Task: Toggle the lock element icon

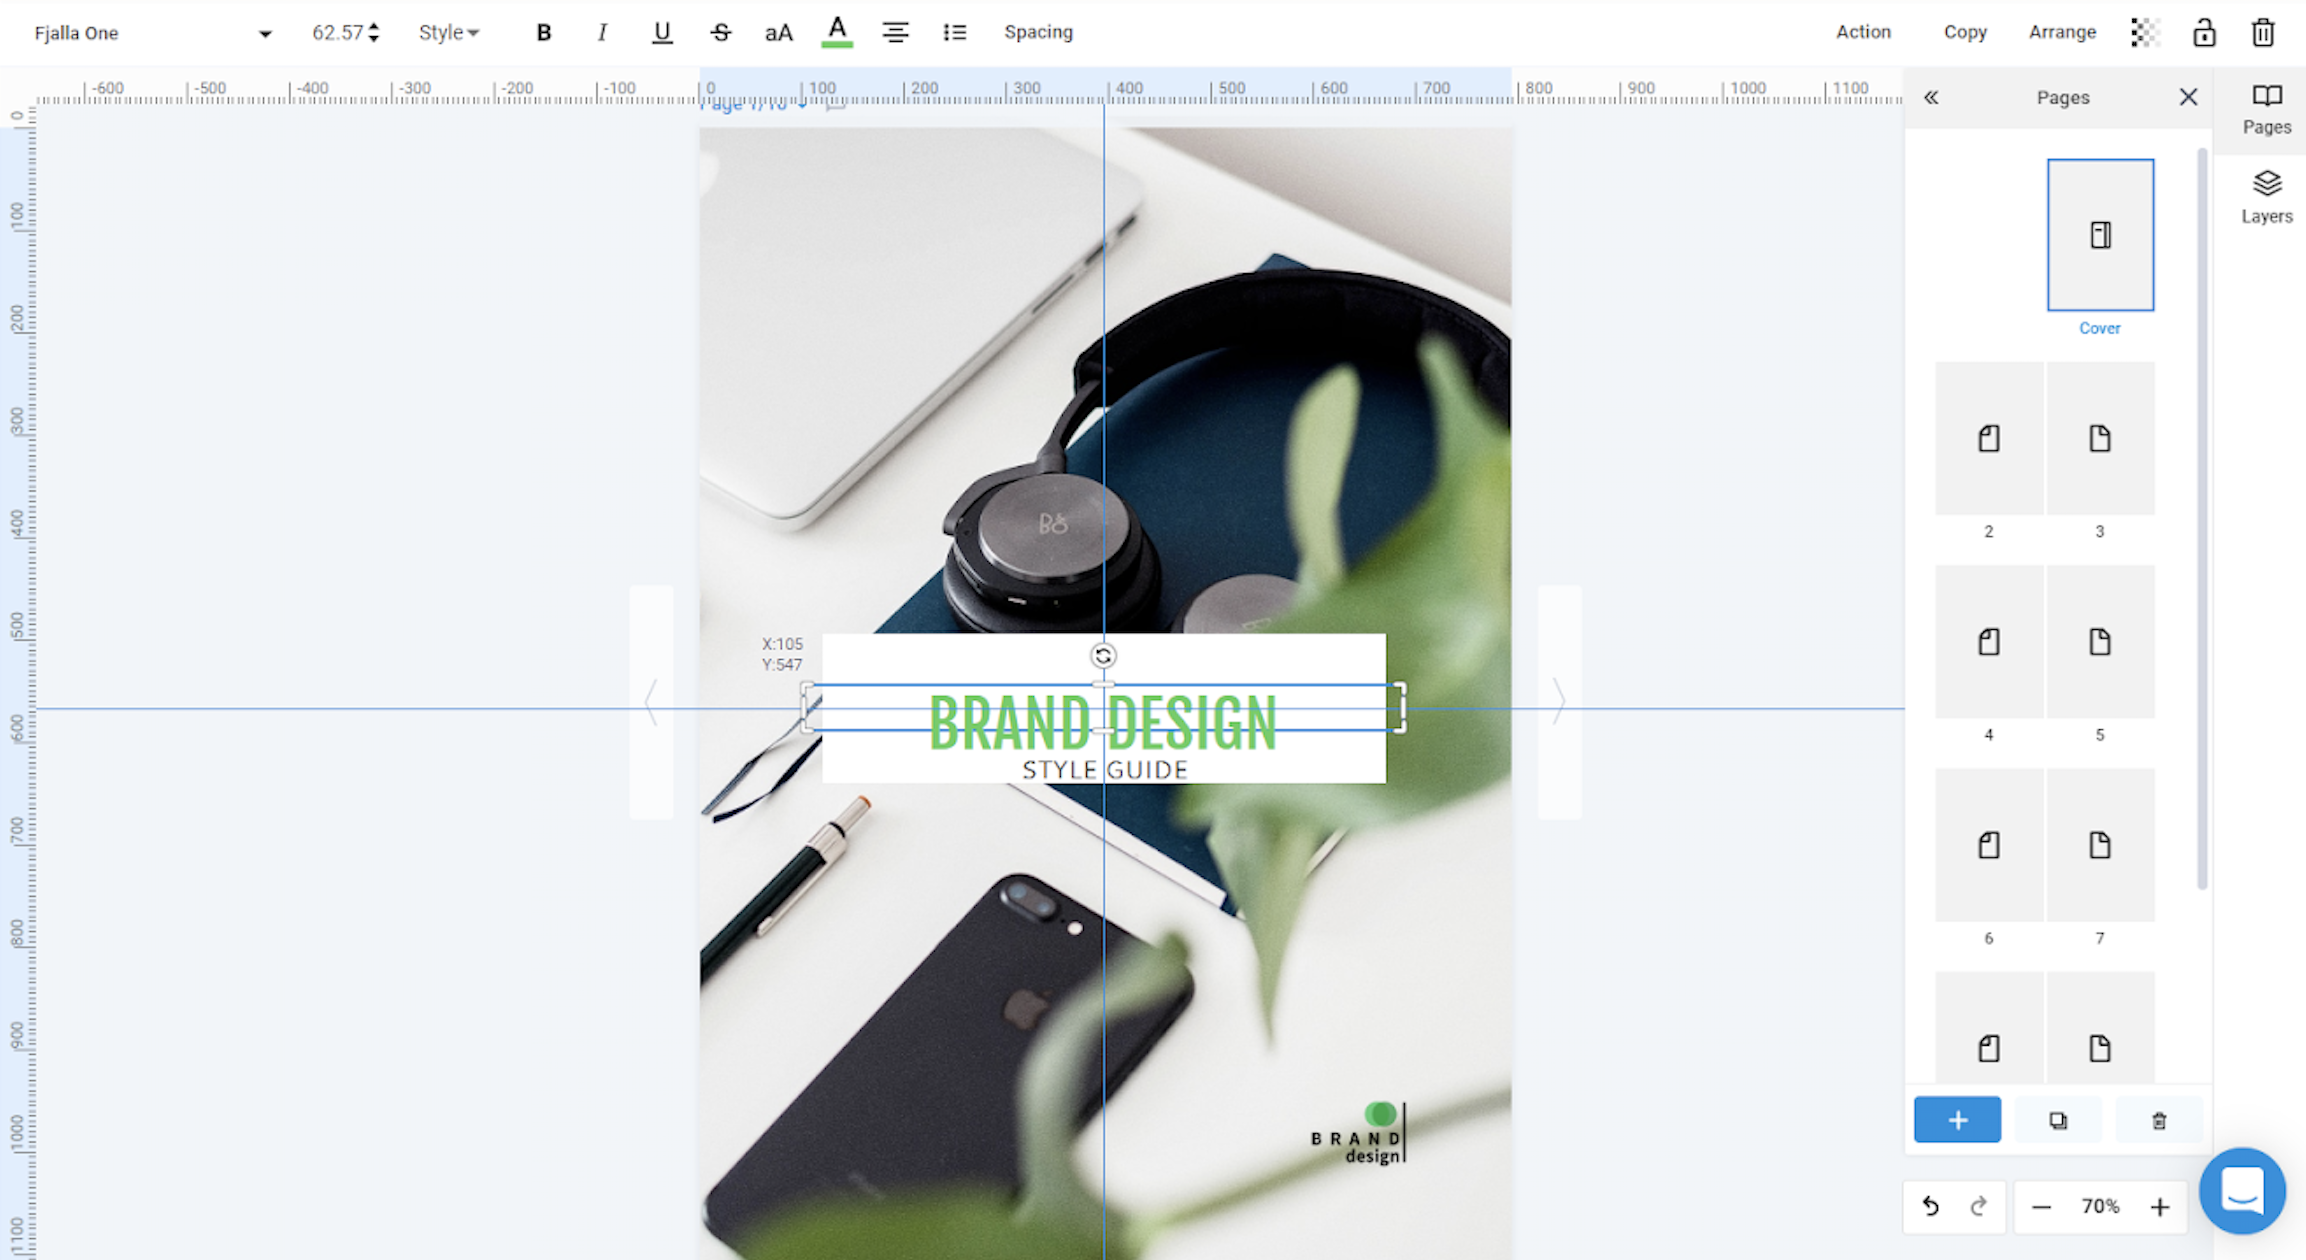Action: (2204, 31)
